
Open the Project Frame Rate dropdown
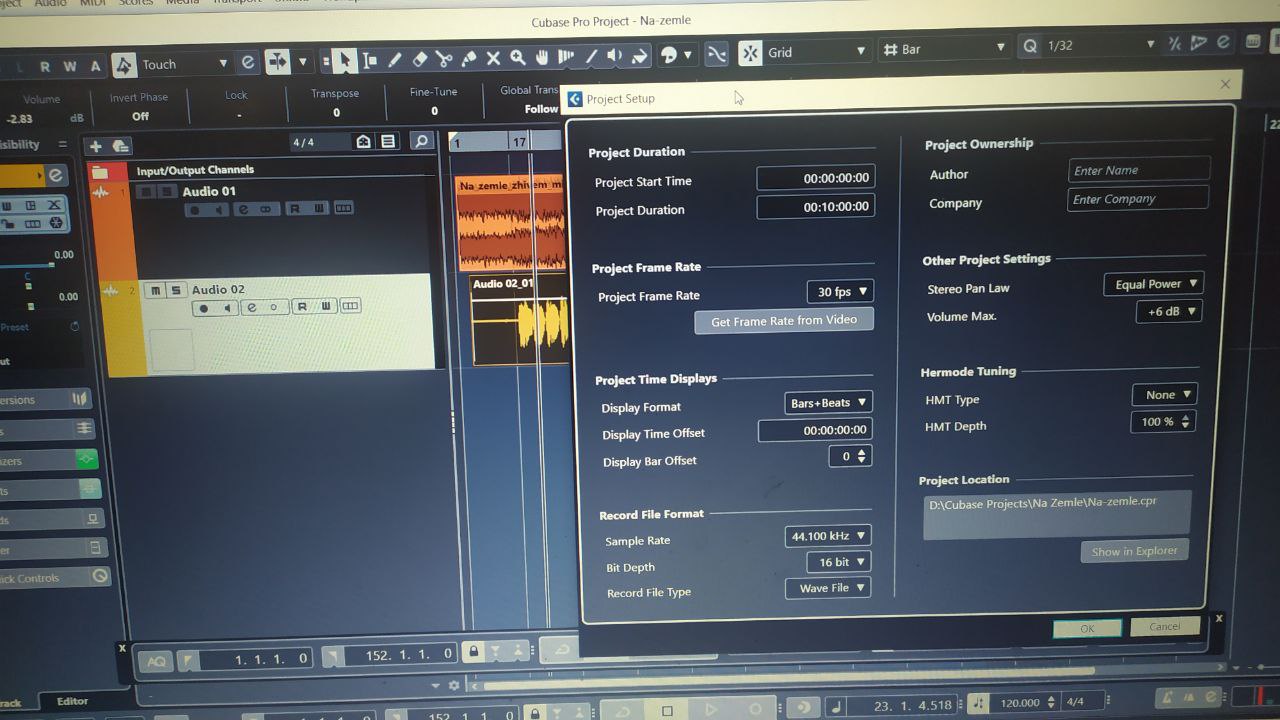pyautogui.click(x=840, y=292)
